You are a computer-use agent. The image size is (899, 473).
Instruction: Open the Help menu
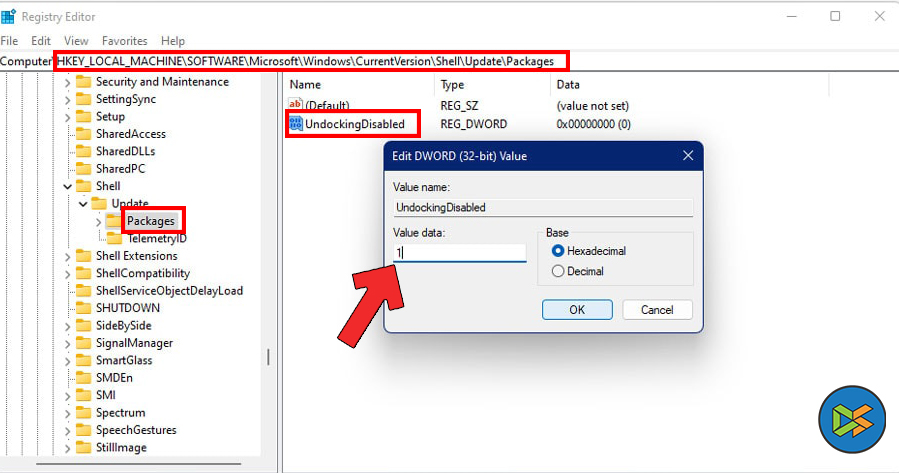point(173,41)
